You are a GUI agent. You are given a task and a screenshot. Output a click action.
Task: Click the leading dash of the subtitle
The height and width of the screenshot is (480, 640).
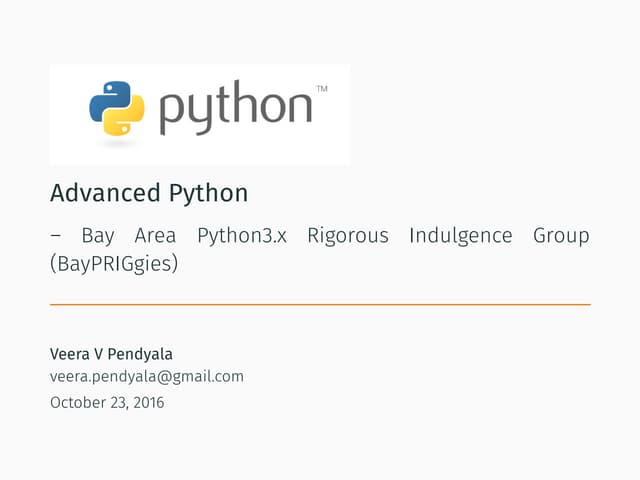coord(55,237)
